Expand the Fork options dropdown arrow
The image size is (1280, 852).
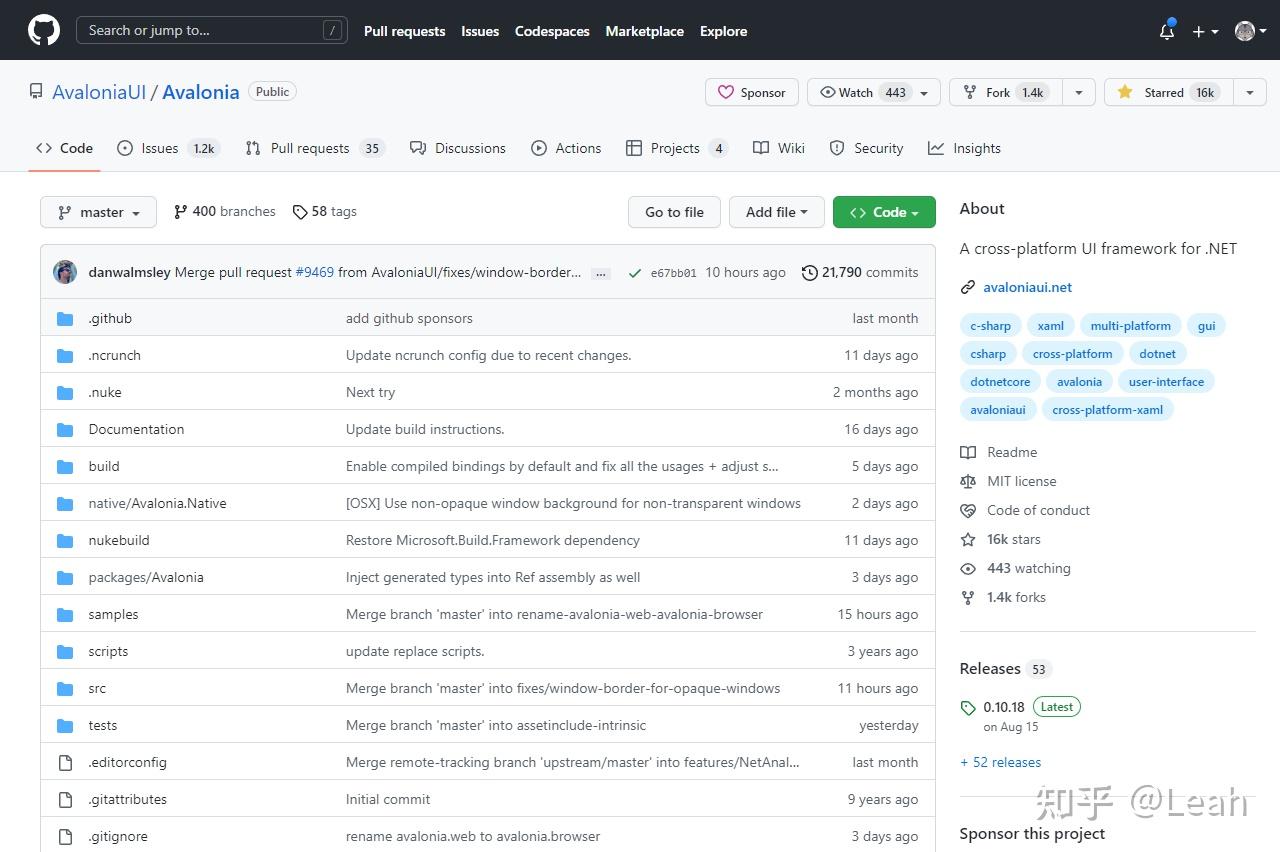click(x=1078, y=92)
